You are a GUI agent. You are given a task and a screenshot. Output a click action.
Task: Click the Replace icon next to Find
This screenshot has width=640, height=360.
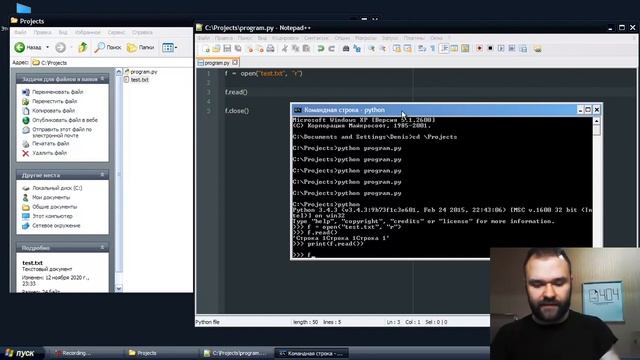[357, 49]
